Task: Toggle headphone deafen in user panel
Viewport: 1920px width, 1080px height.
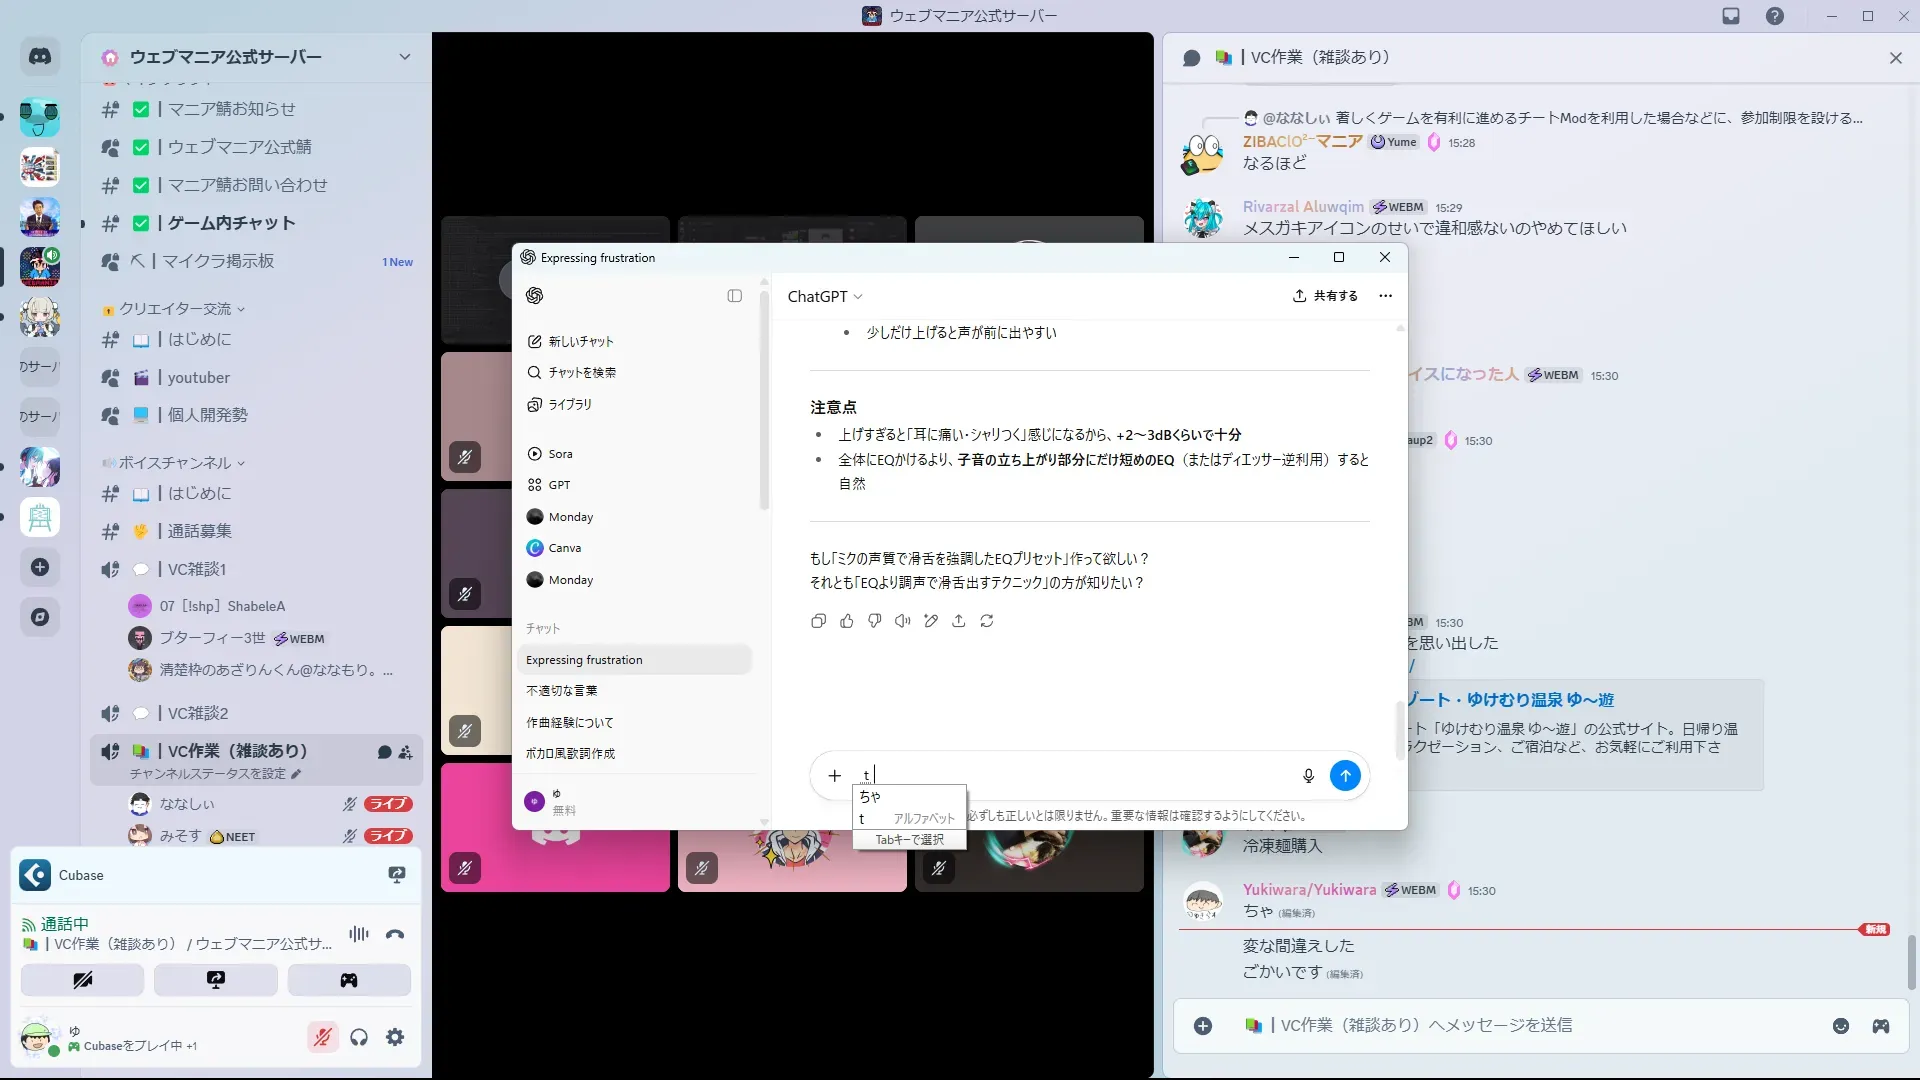Action: [359, 1037]
